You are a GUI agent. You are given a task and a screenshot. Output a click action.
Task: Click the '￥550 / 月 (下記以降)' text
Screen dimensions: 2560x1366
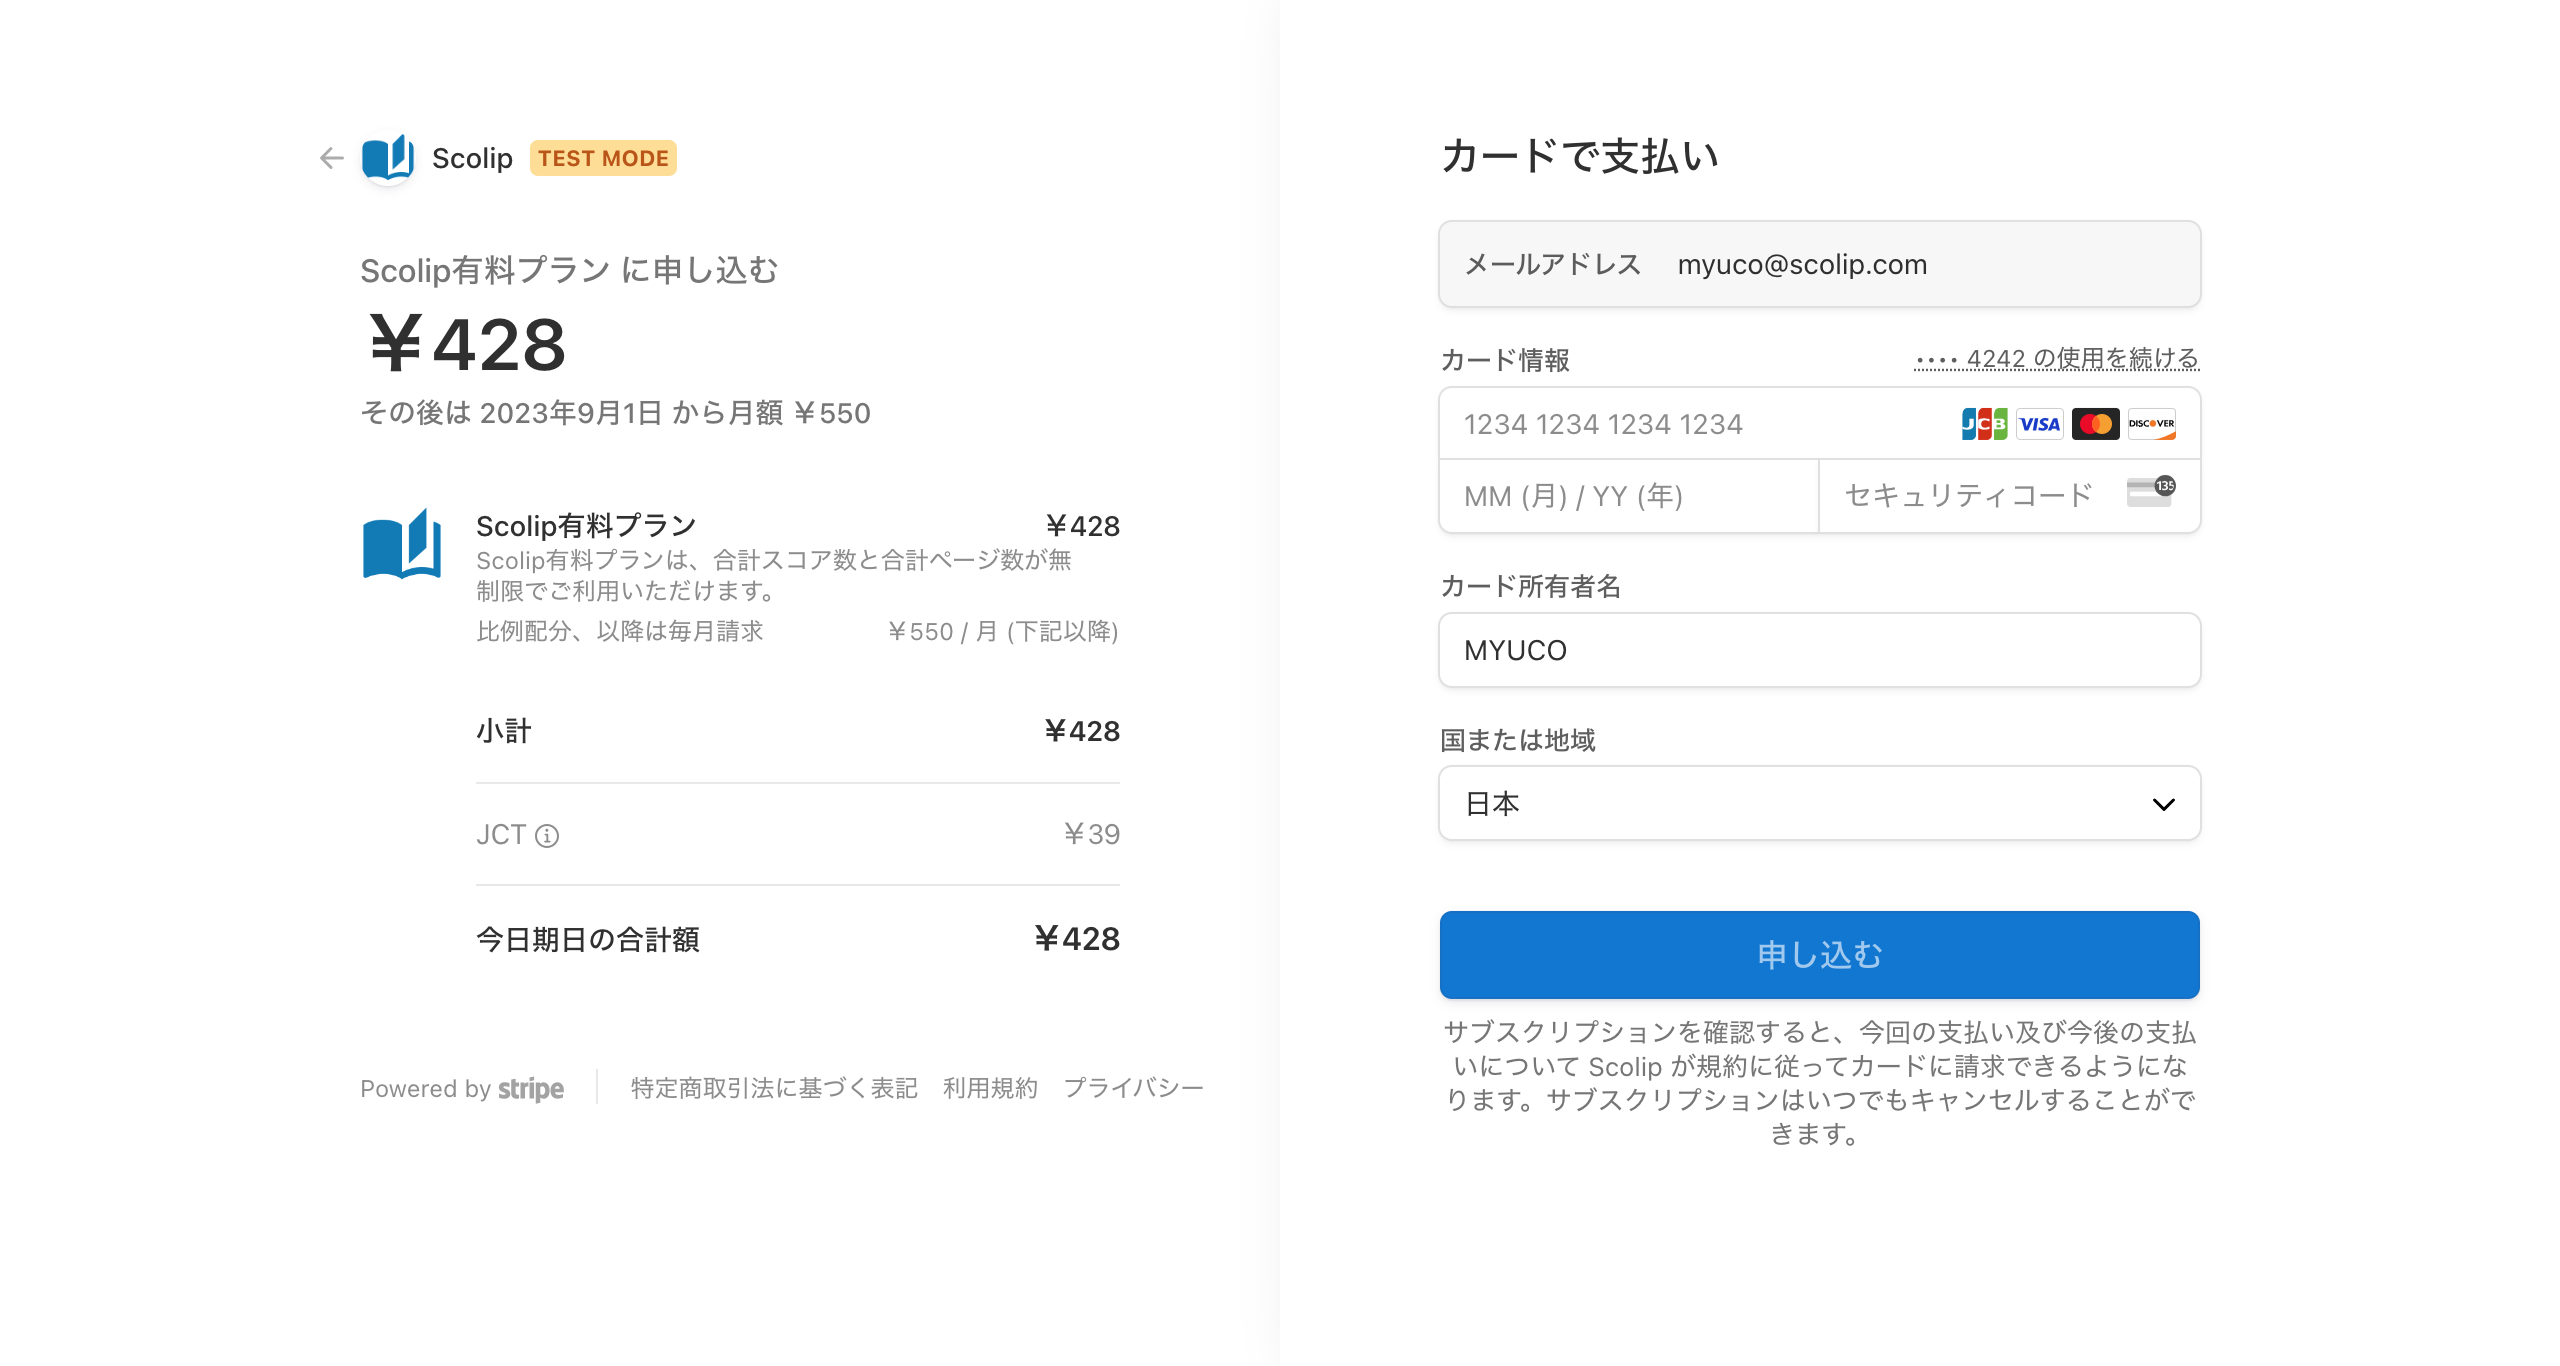point(1003,631)
